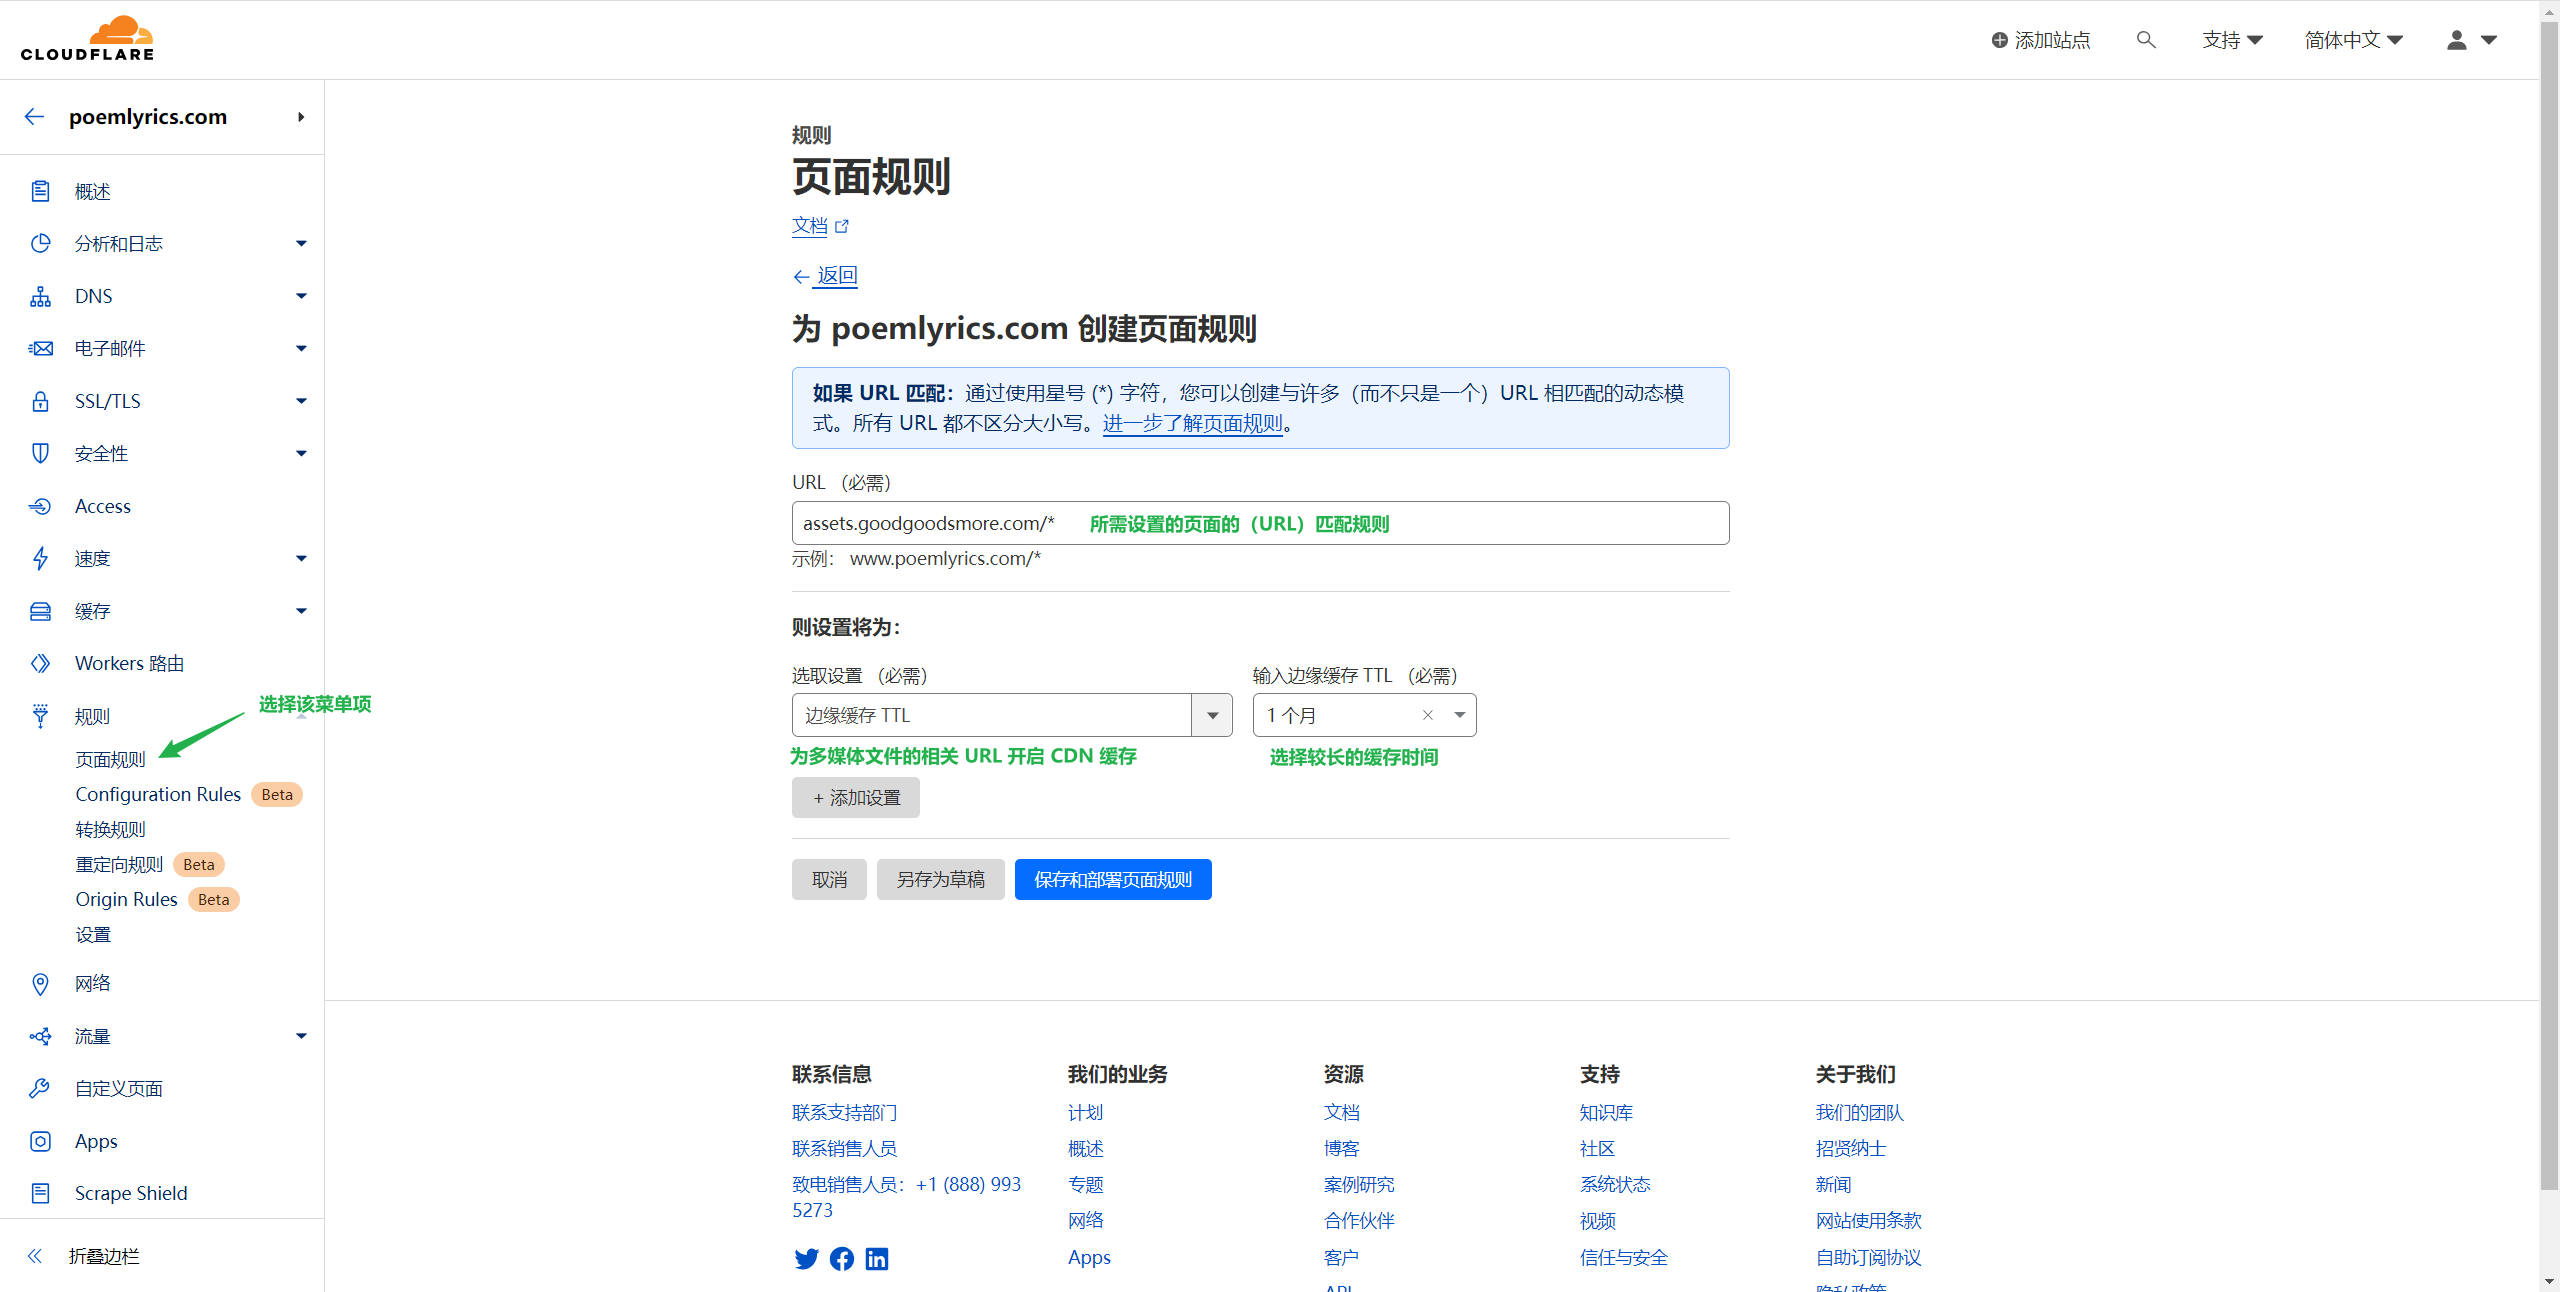Open Origin Rules menu item

126,899
